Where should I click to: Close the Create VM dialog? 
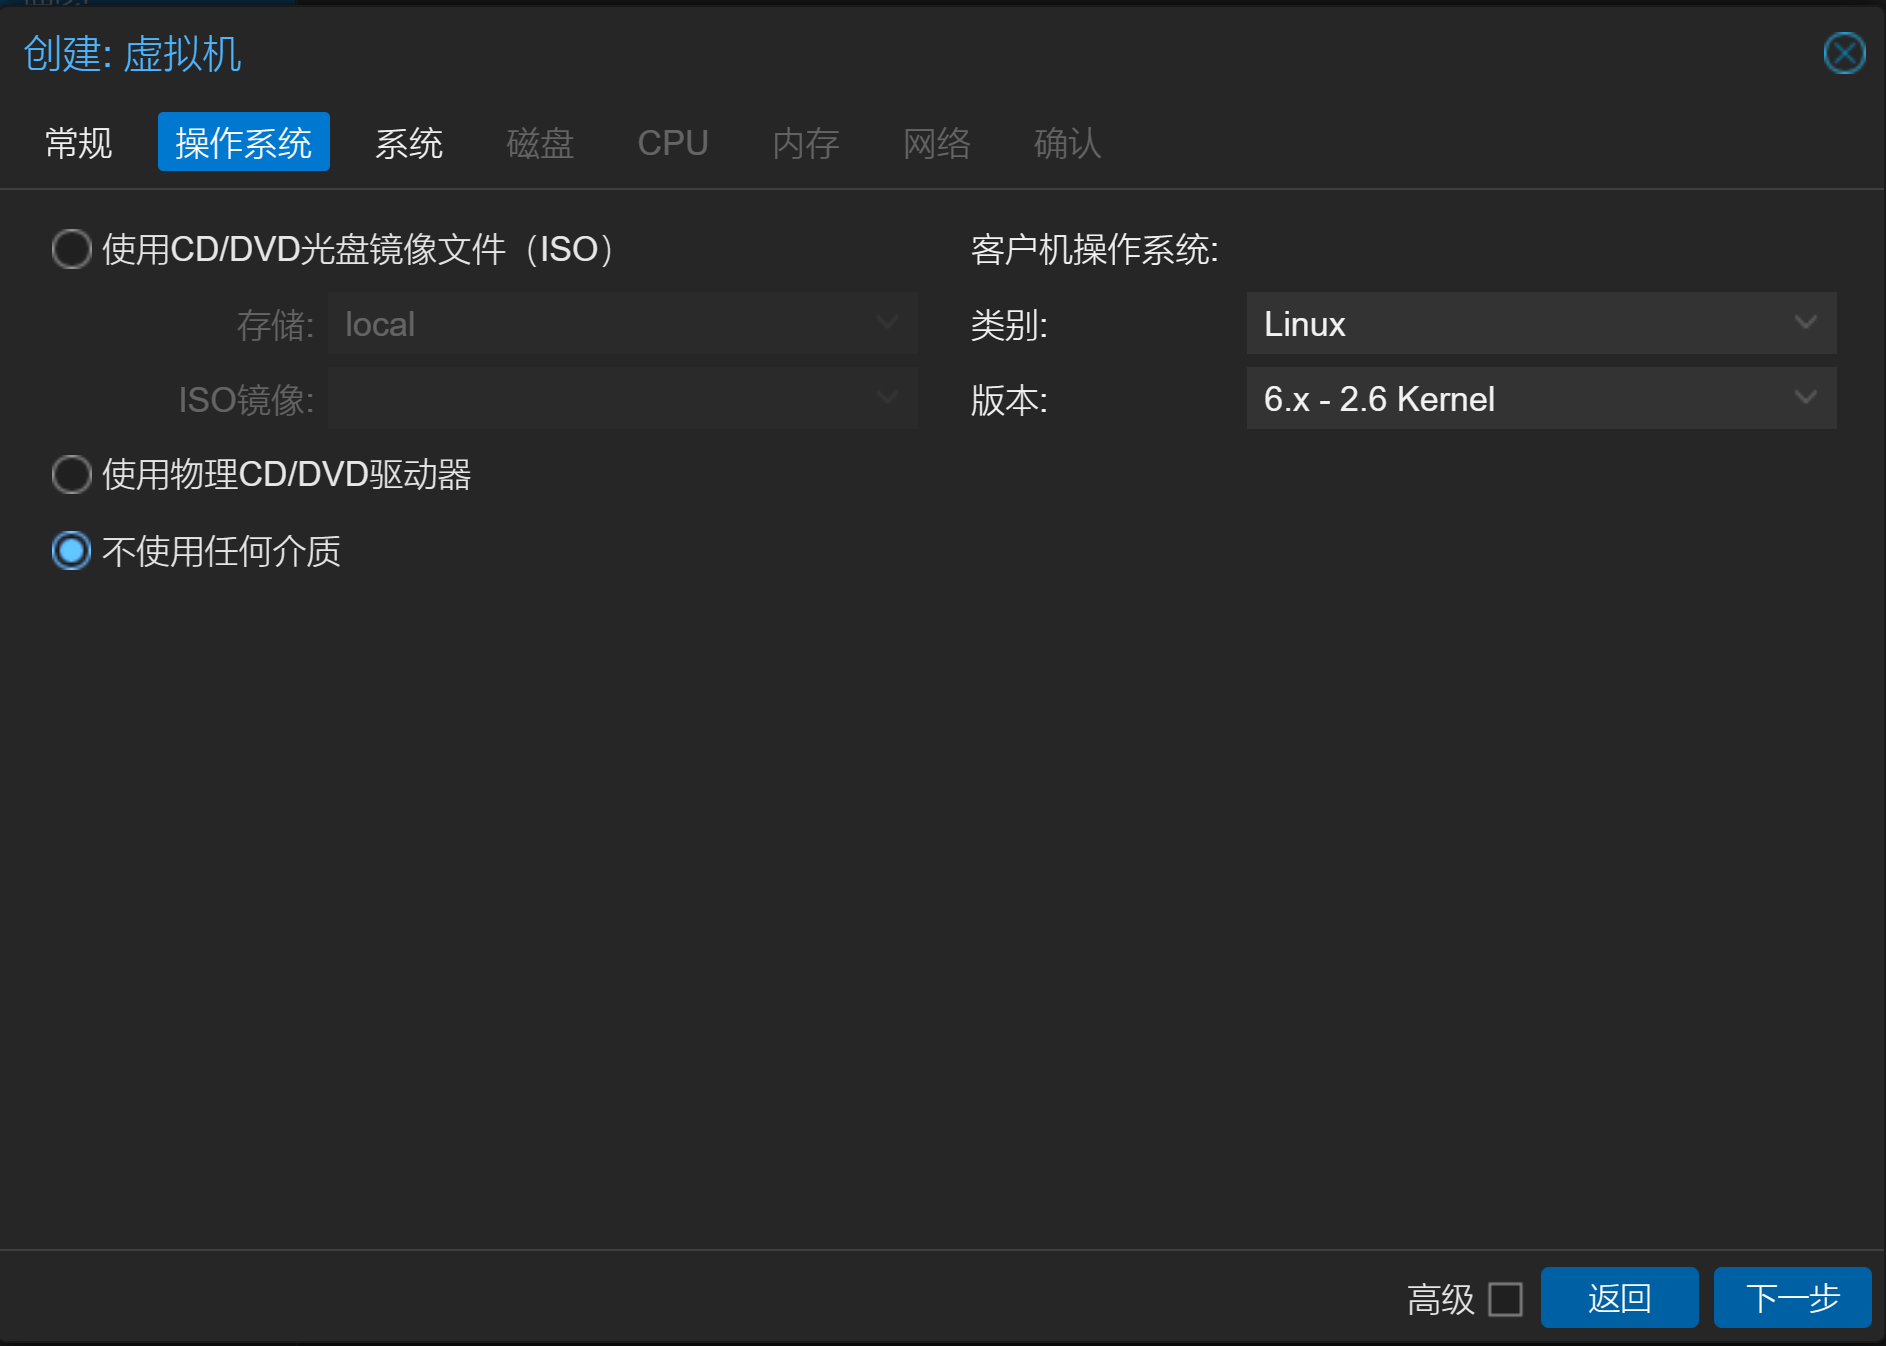pos(1843,54)
